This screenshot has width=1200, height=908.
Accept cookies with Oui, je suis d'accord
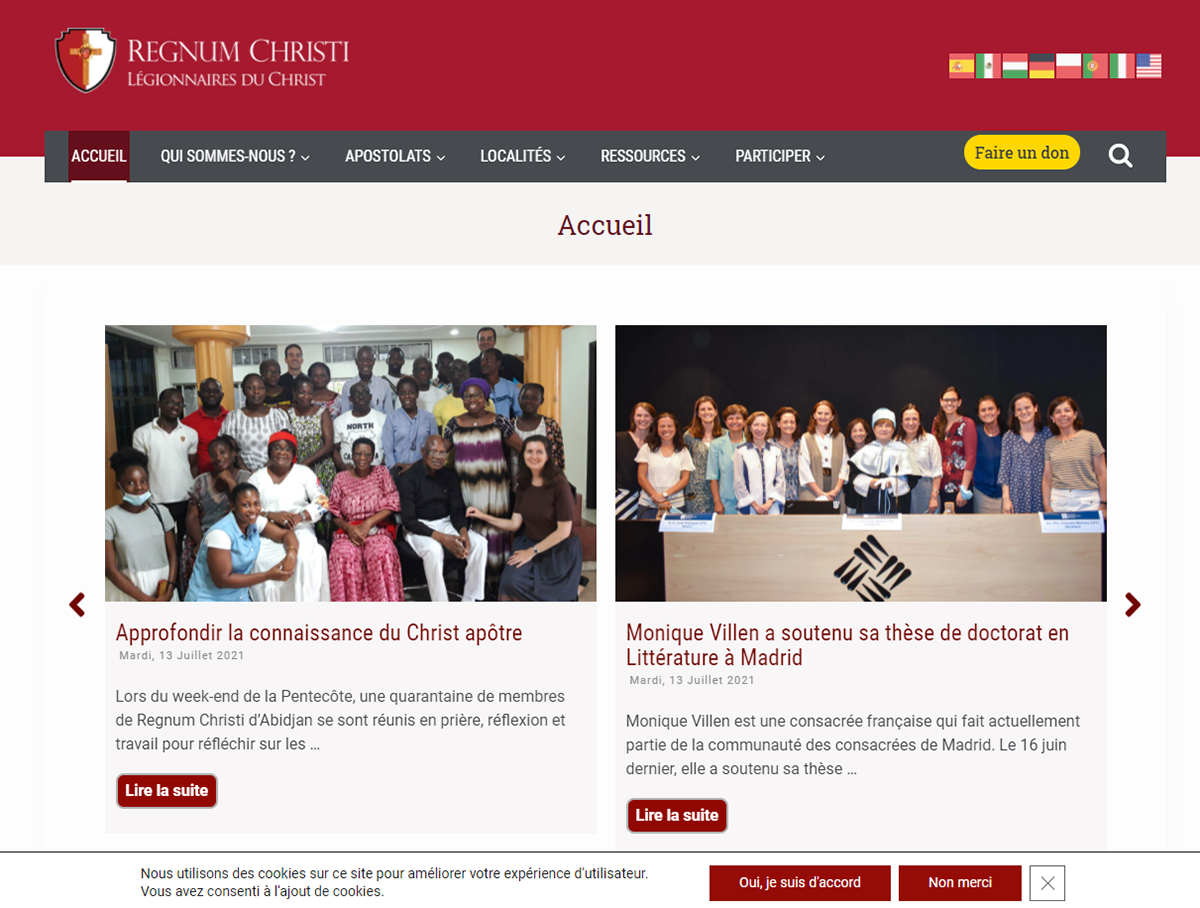[800, 883]
